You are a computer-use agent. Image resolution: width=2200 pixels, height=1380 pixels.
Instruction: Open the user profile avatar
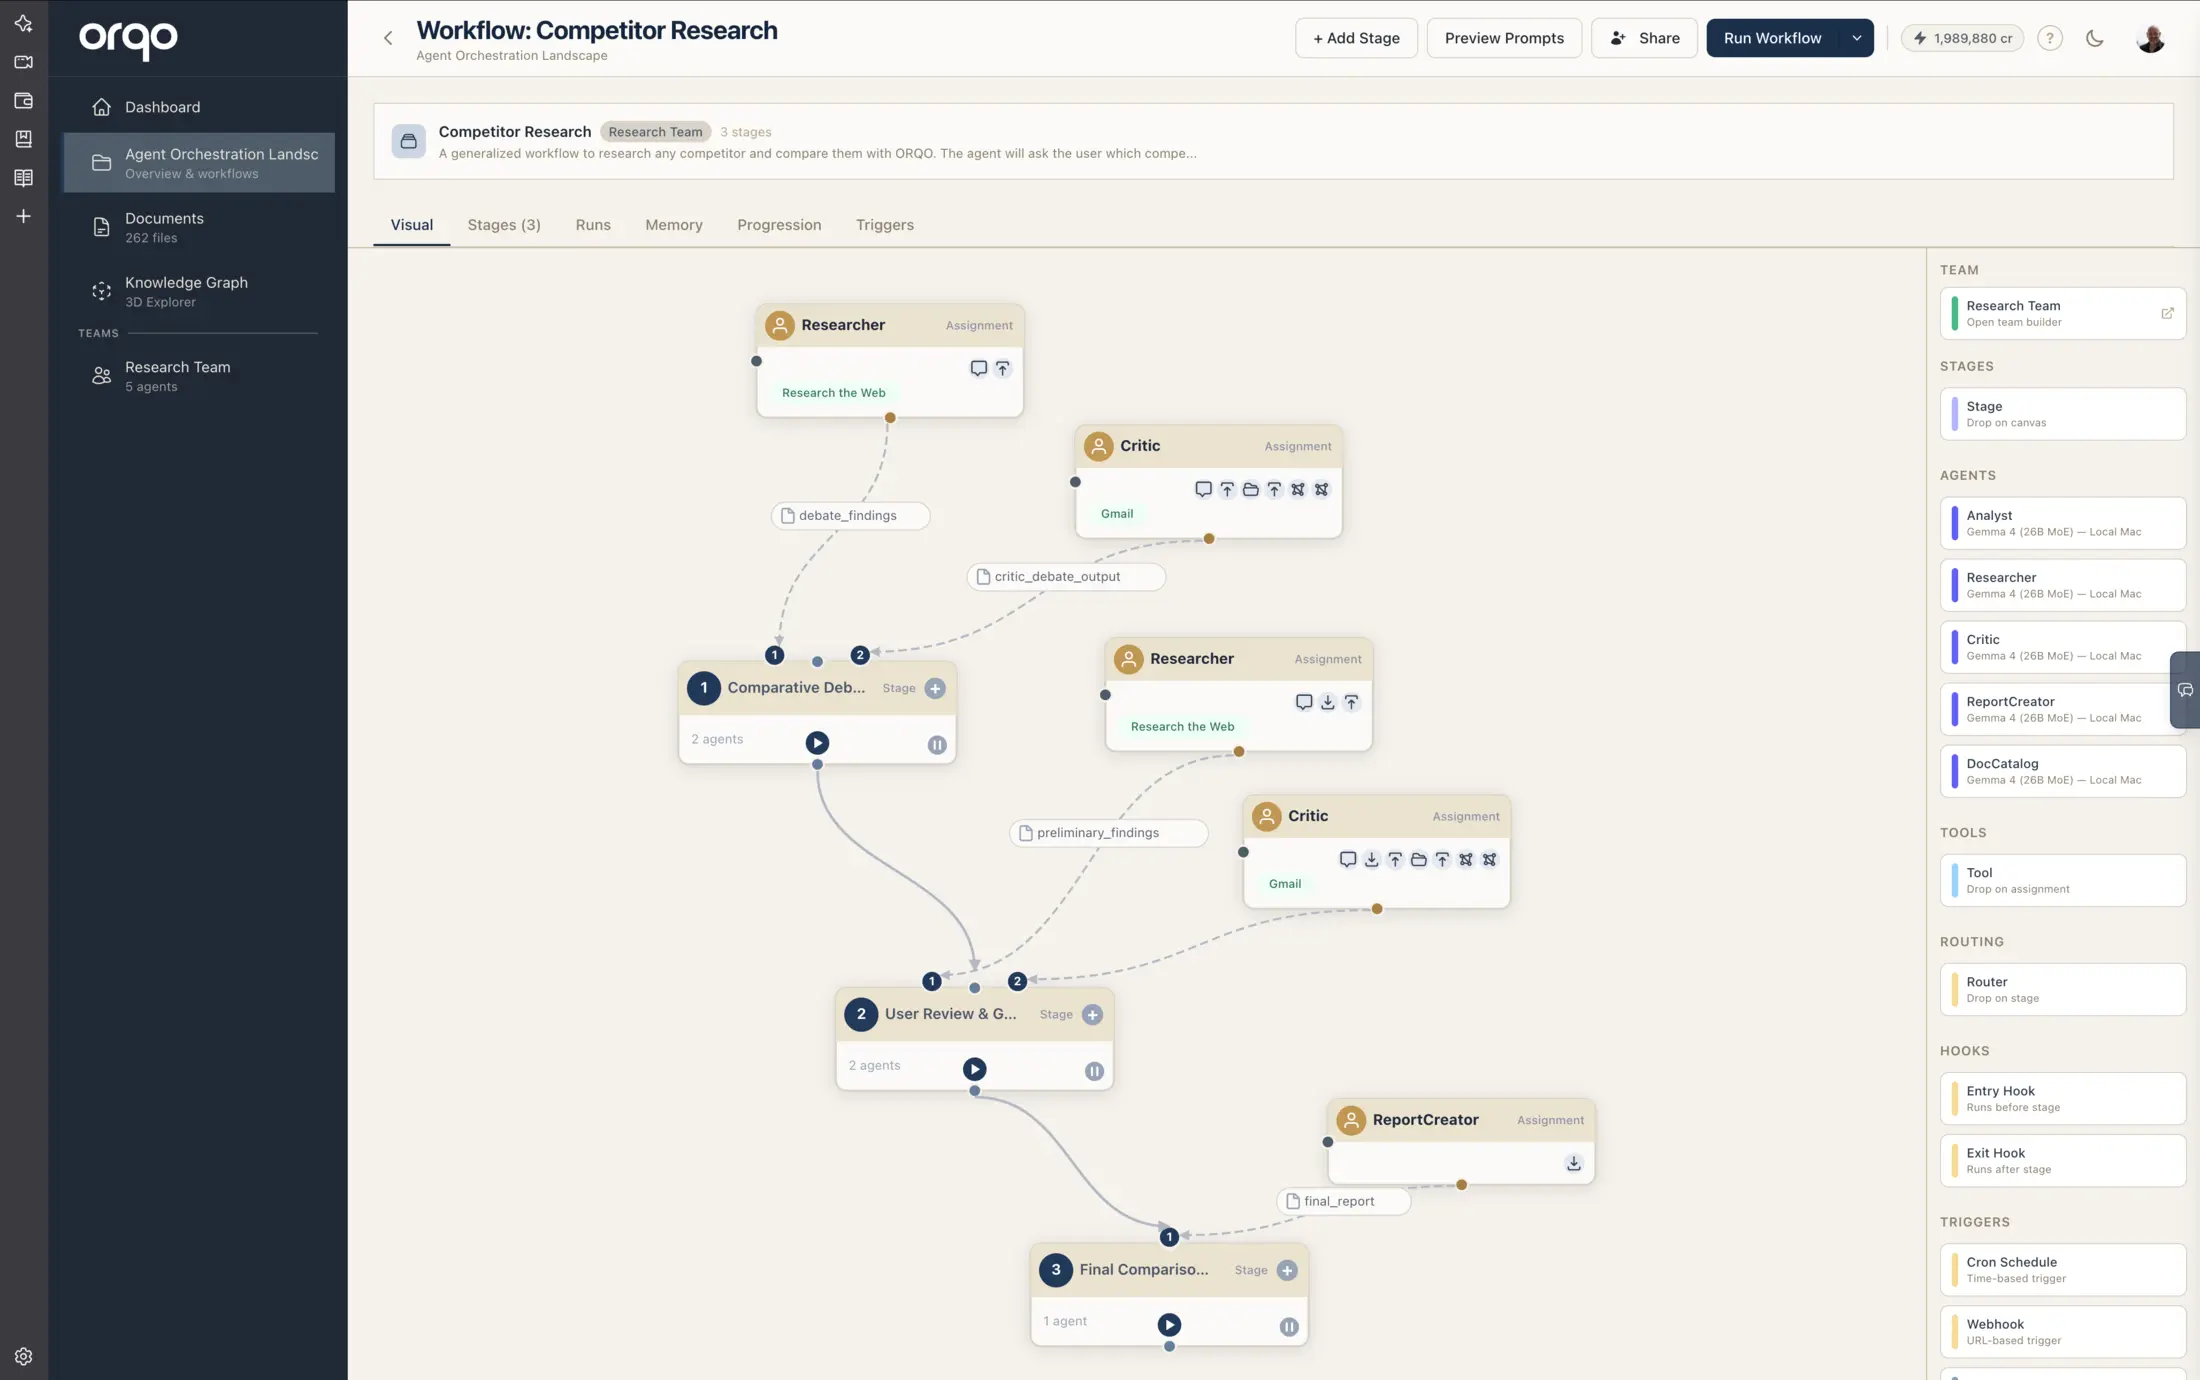(x=2151, y=38)
